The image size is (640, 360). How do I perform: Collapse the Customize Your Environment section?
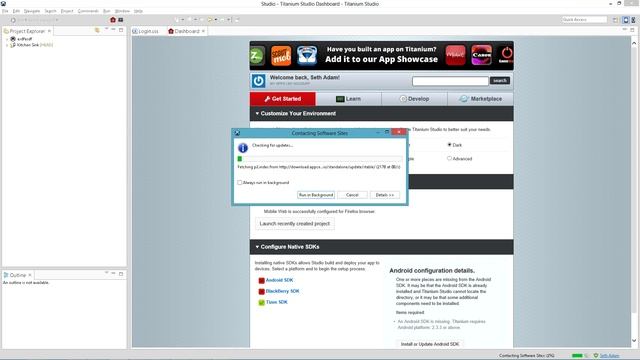coord(257,113)
